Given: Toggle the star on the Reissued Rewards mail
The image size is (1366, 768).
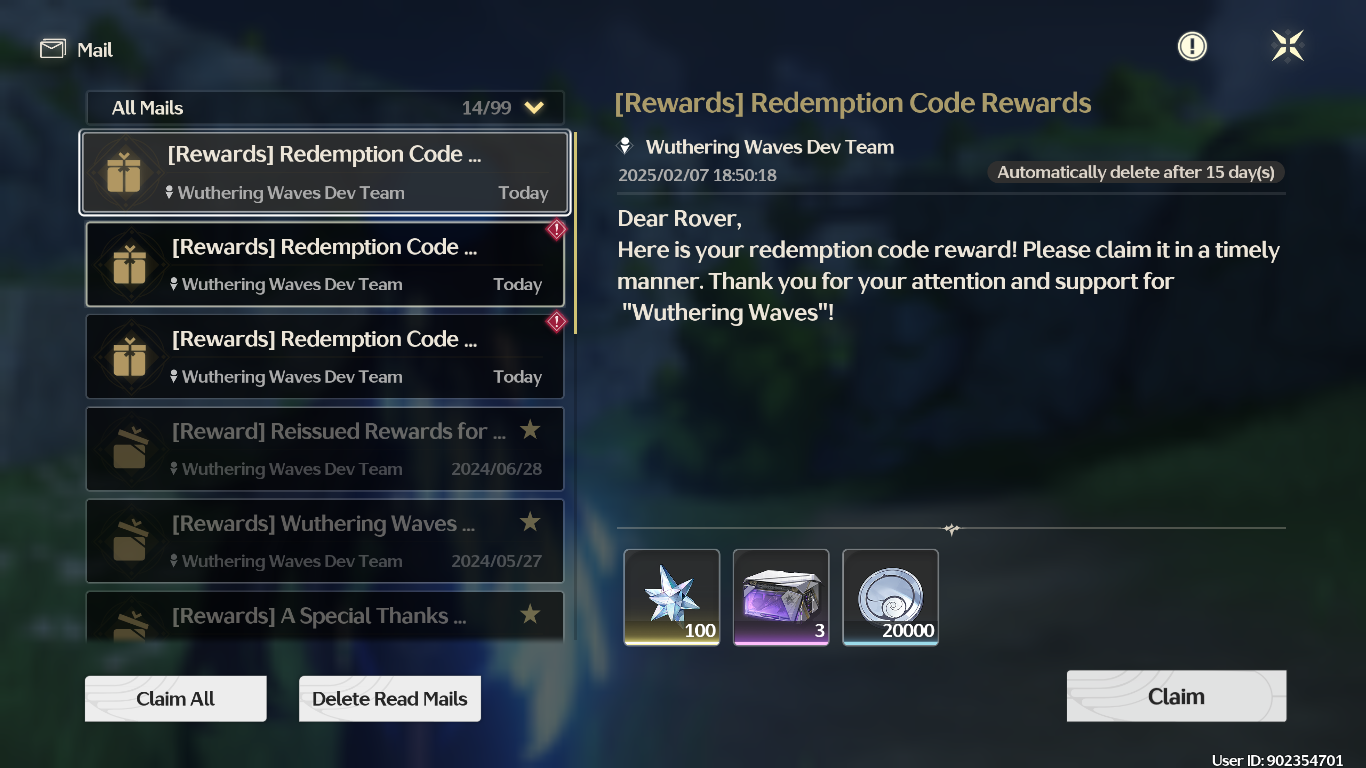Looking at the screenshot, I should pos(530,430).
